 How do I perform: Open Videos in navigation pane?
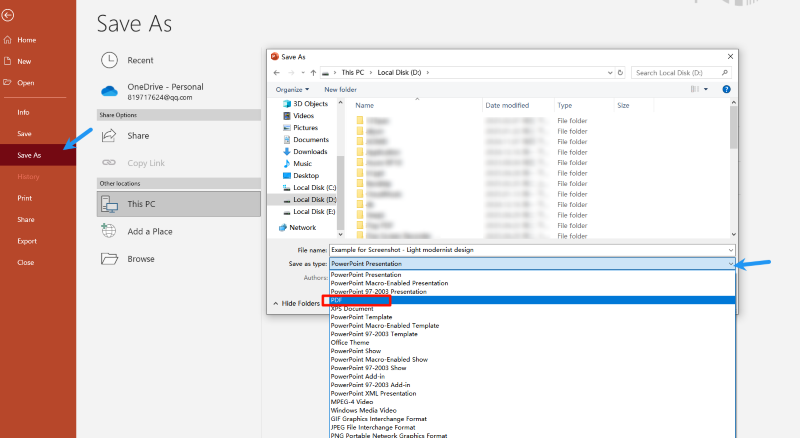[x=299, y=116]
